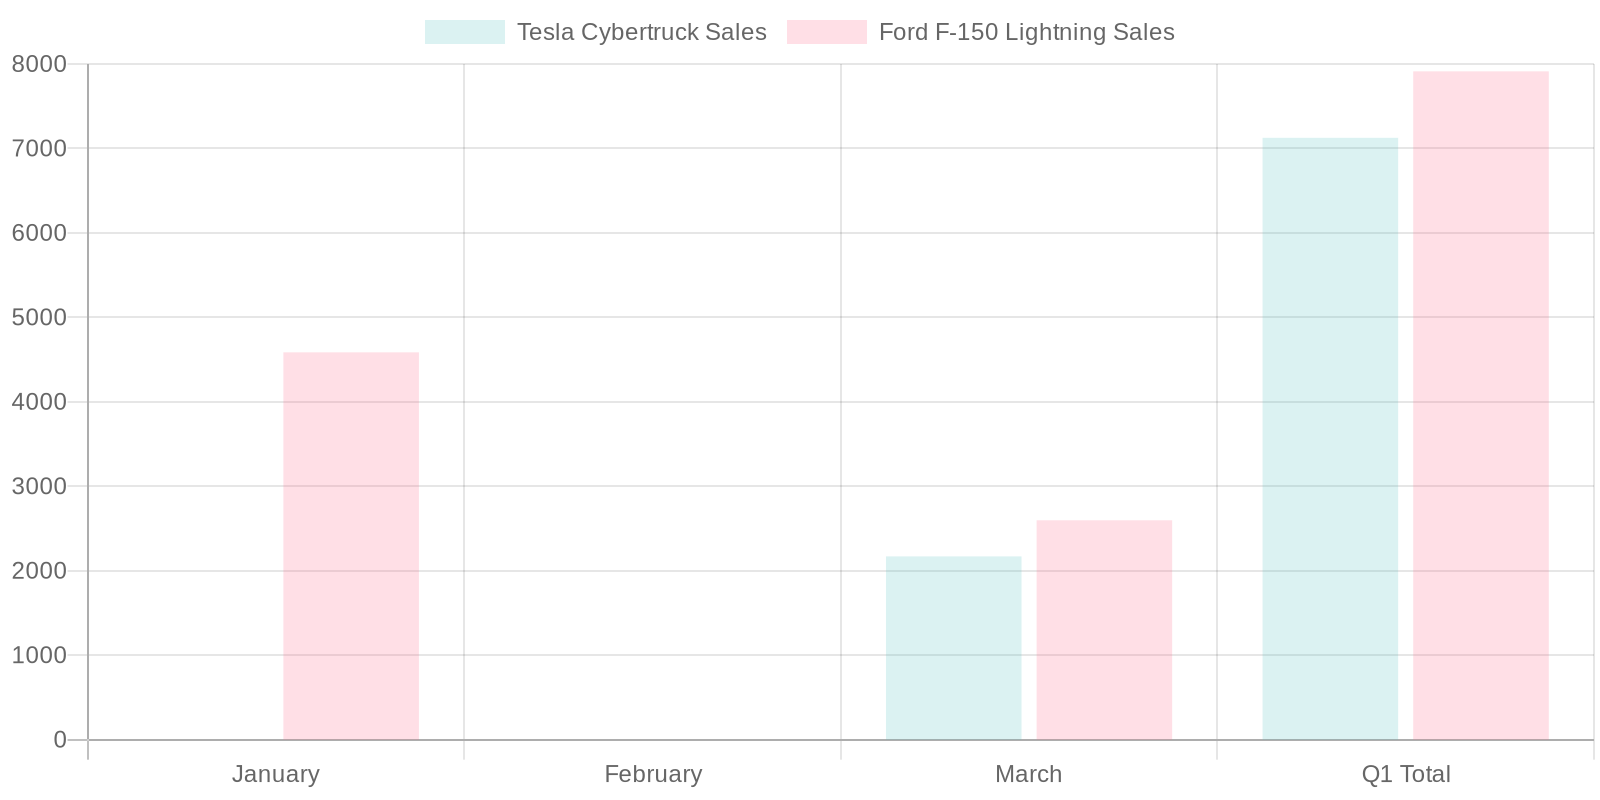
Task: Click the Q1 Total Ford F-150 Lightning bar
Action: pyautogui.click(x=1480, y=406)
